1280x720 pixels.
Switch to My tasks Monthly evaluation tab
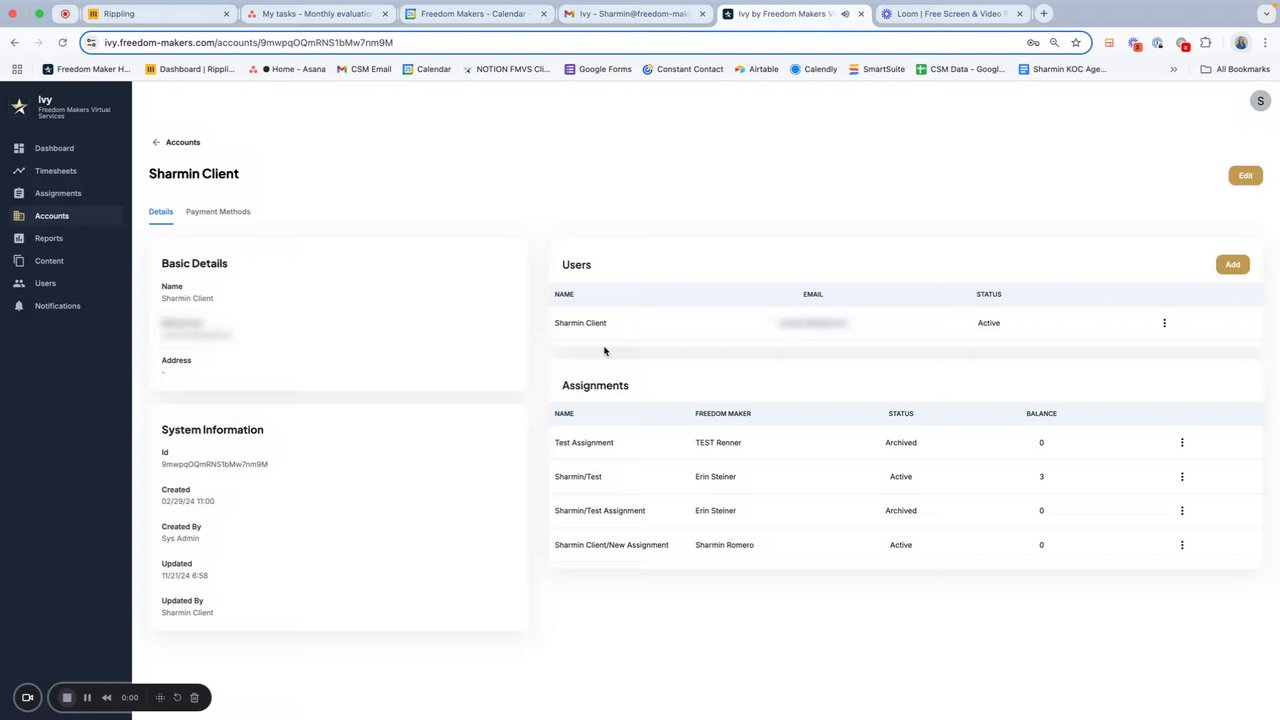(x=317, y=14)
